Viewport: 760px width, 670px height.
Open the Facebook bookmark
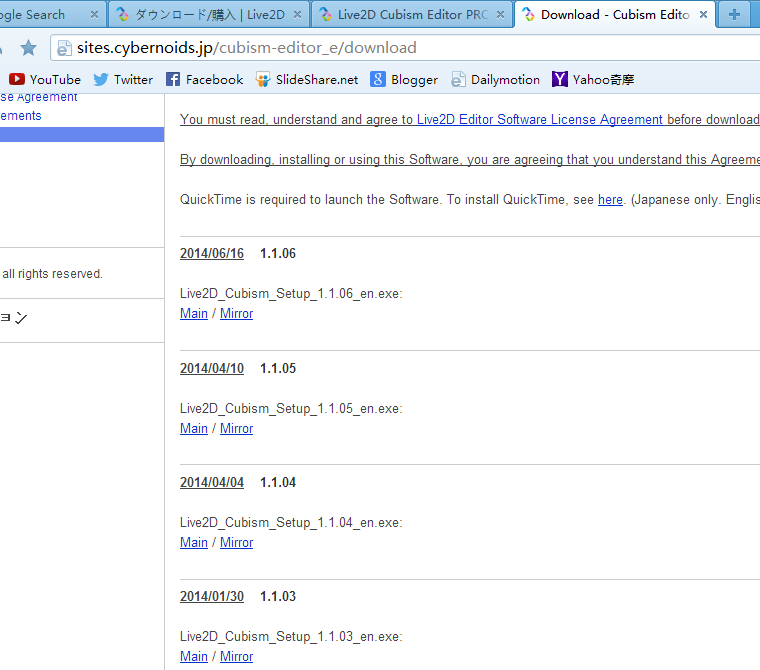[204, 80]
